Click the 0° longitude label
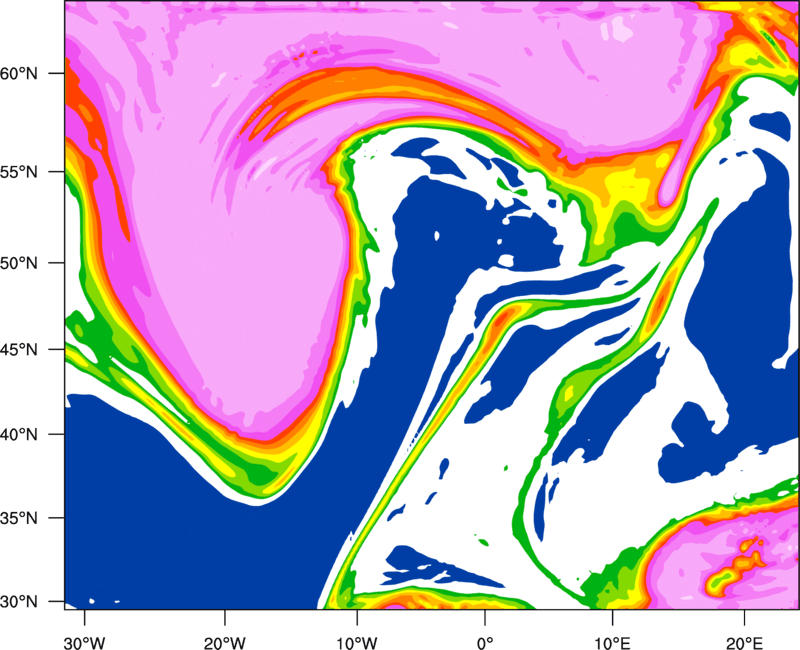The image size is (800, 650). click(x=485, y=643)
